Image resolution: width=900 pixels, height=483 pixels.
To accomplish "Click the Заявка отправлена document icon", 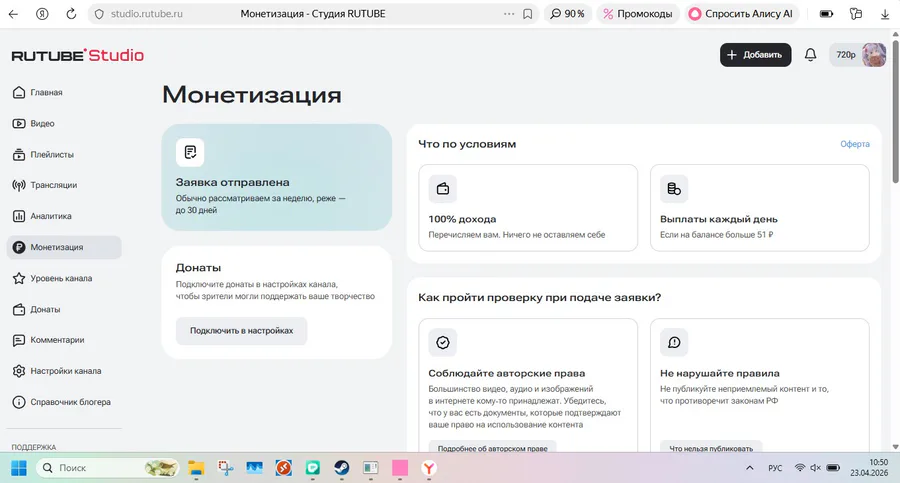I will pyautogui.click(x=190, y=152).
